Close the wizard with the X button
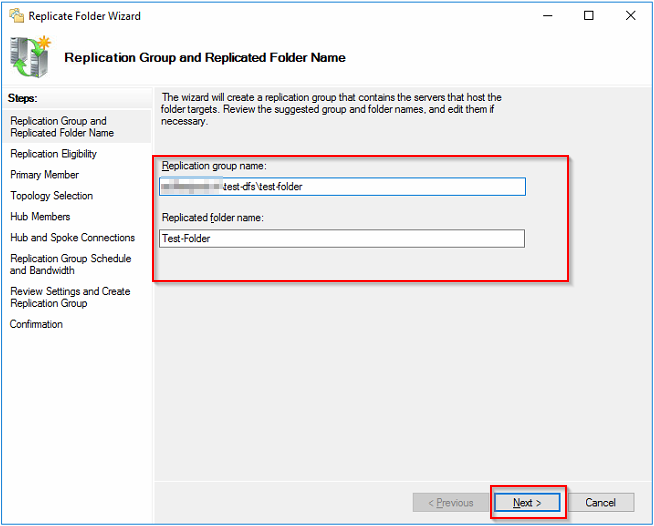 click(630, 16)
